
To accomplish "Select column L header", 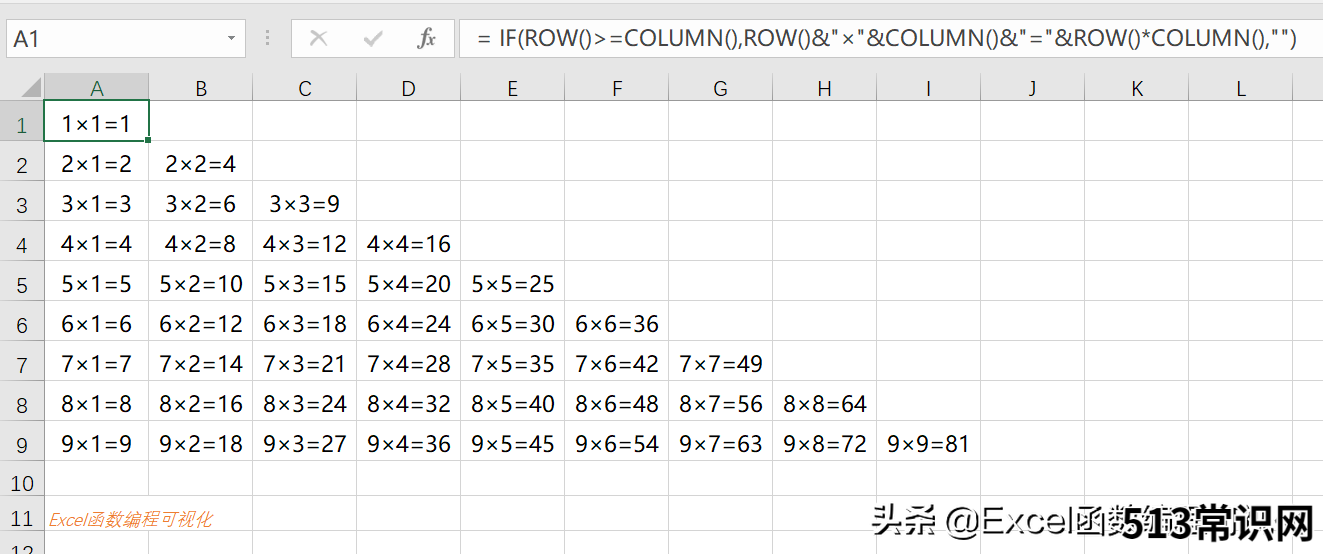I will point(1241,88).
